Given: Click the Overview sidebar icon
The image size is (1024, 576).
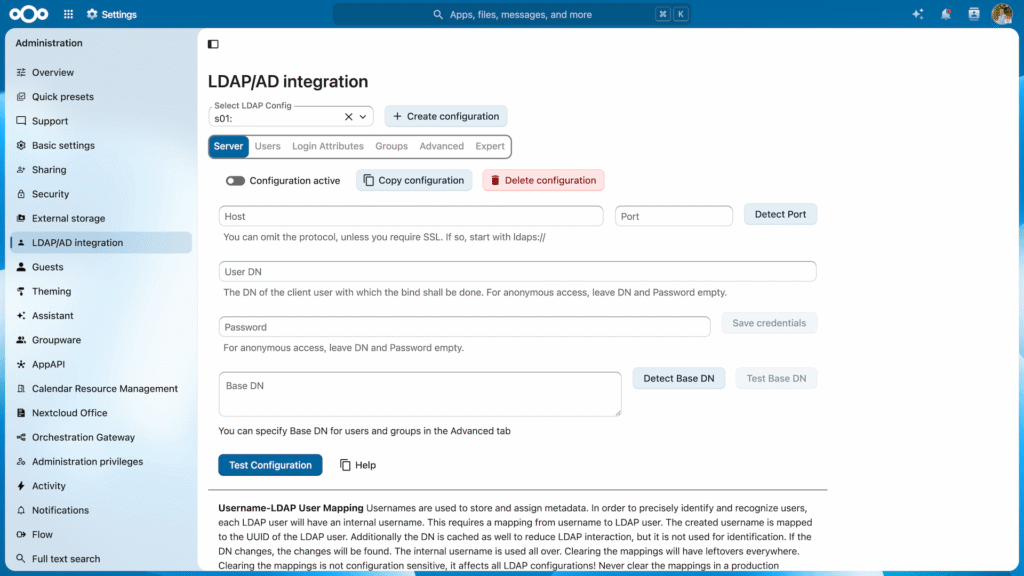Looking at the screenshot, I should point(21,72).
